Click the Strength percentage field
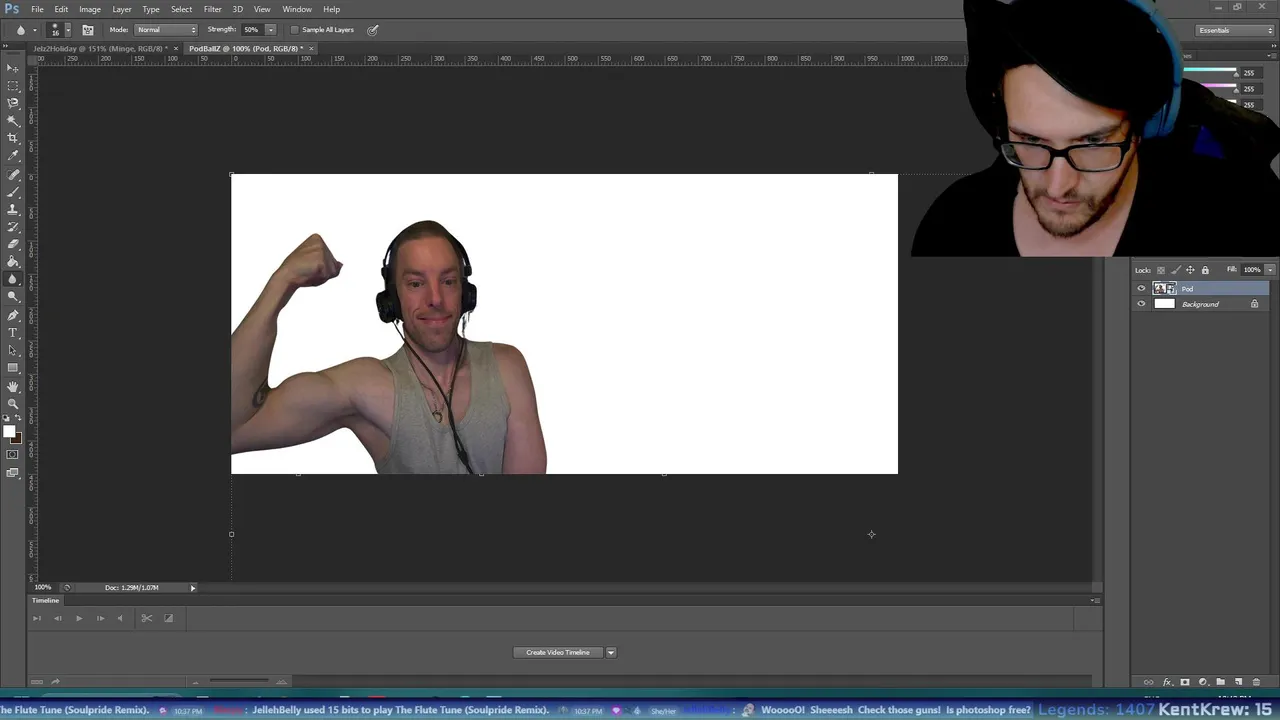 251,30
